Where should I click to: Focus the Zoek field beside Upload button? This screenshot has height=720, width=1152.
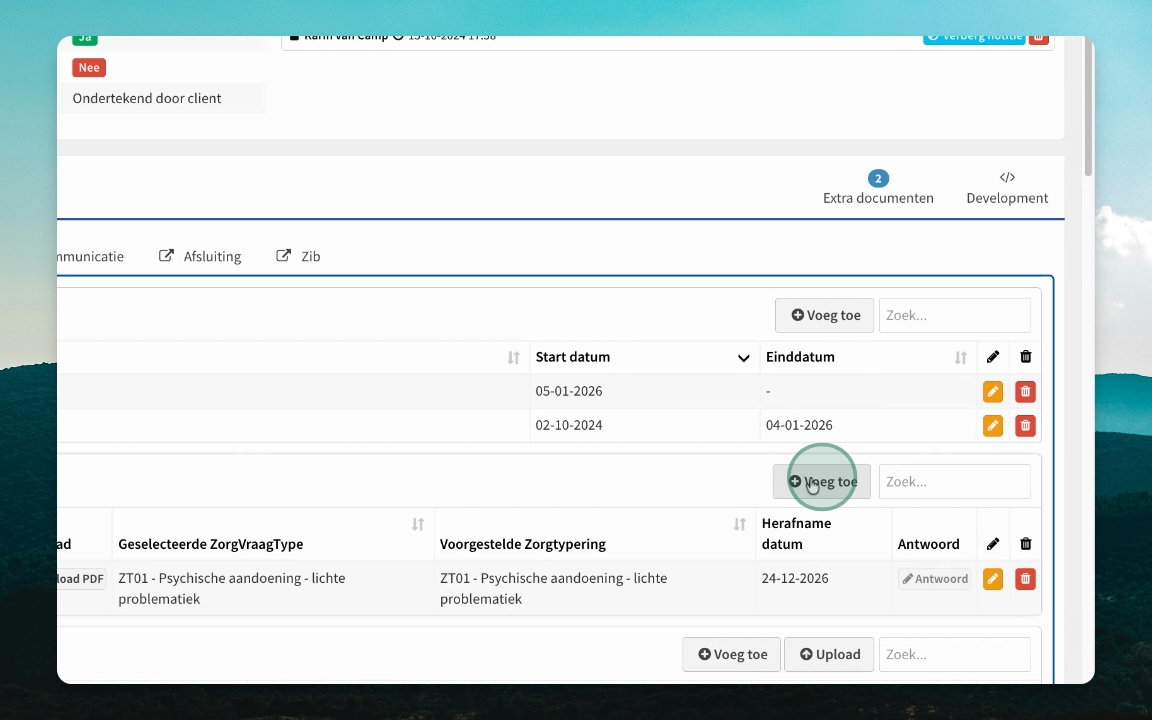(954, 655)
